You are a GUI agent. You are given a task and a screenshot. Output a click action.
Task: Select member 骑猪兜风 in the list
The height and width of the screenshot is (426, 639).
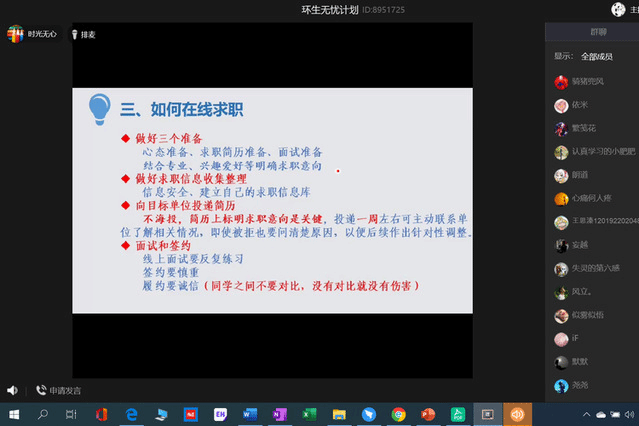click(593, 81)
